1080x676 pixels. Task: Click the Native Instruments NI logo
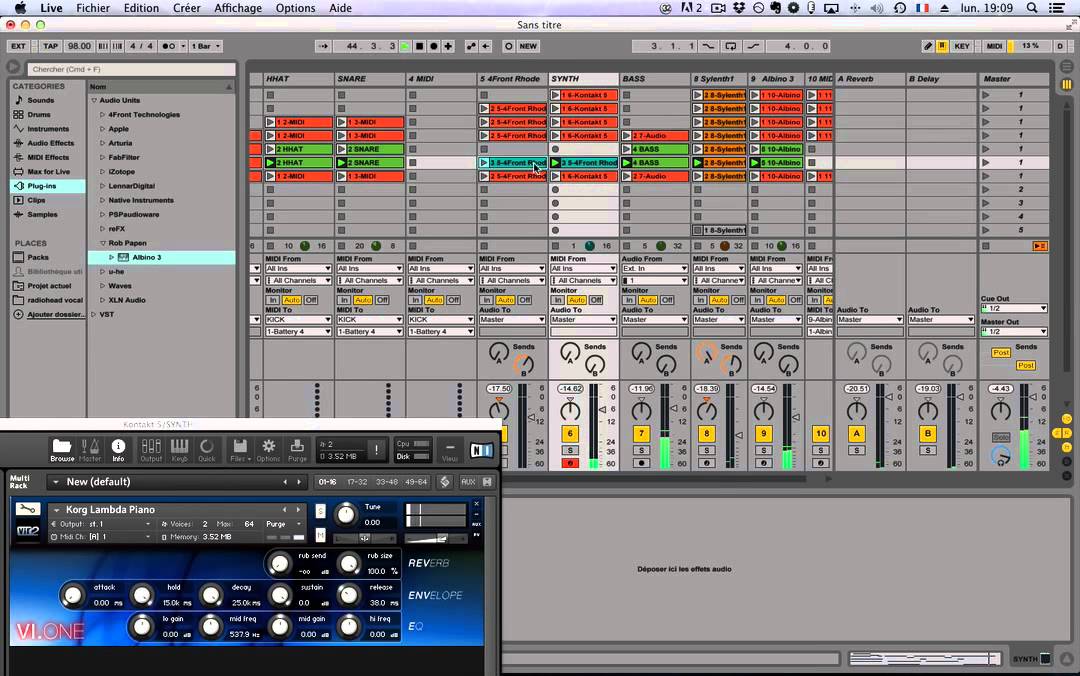pyautogui.click(x=481, y=451)
